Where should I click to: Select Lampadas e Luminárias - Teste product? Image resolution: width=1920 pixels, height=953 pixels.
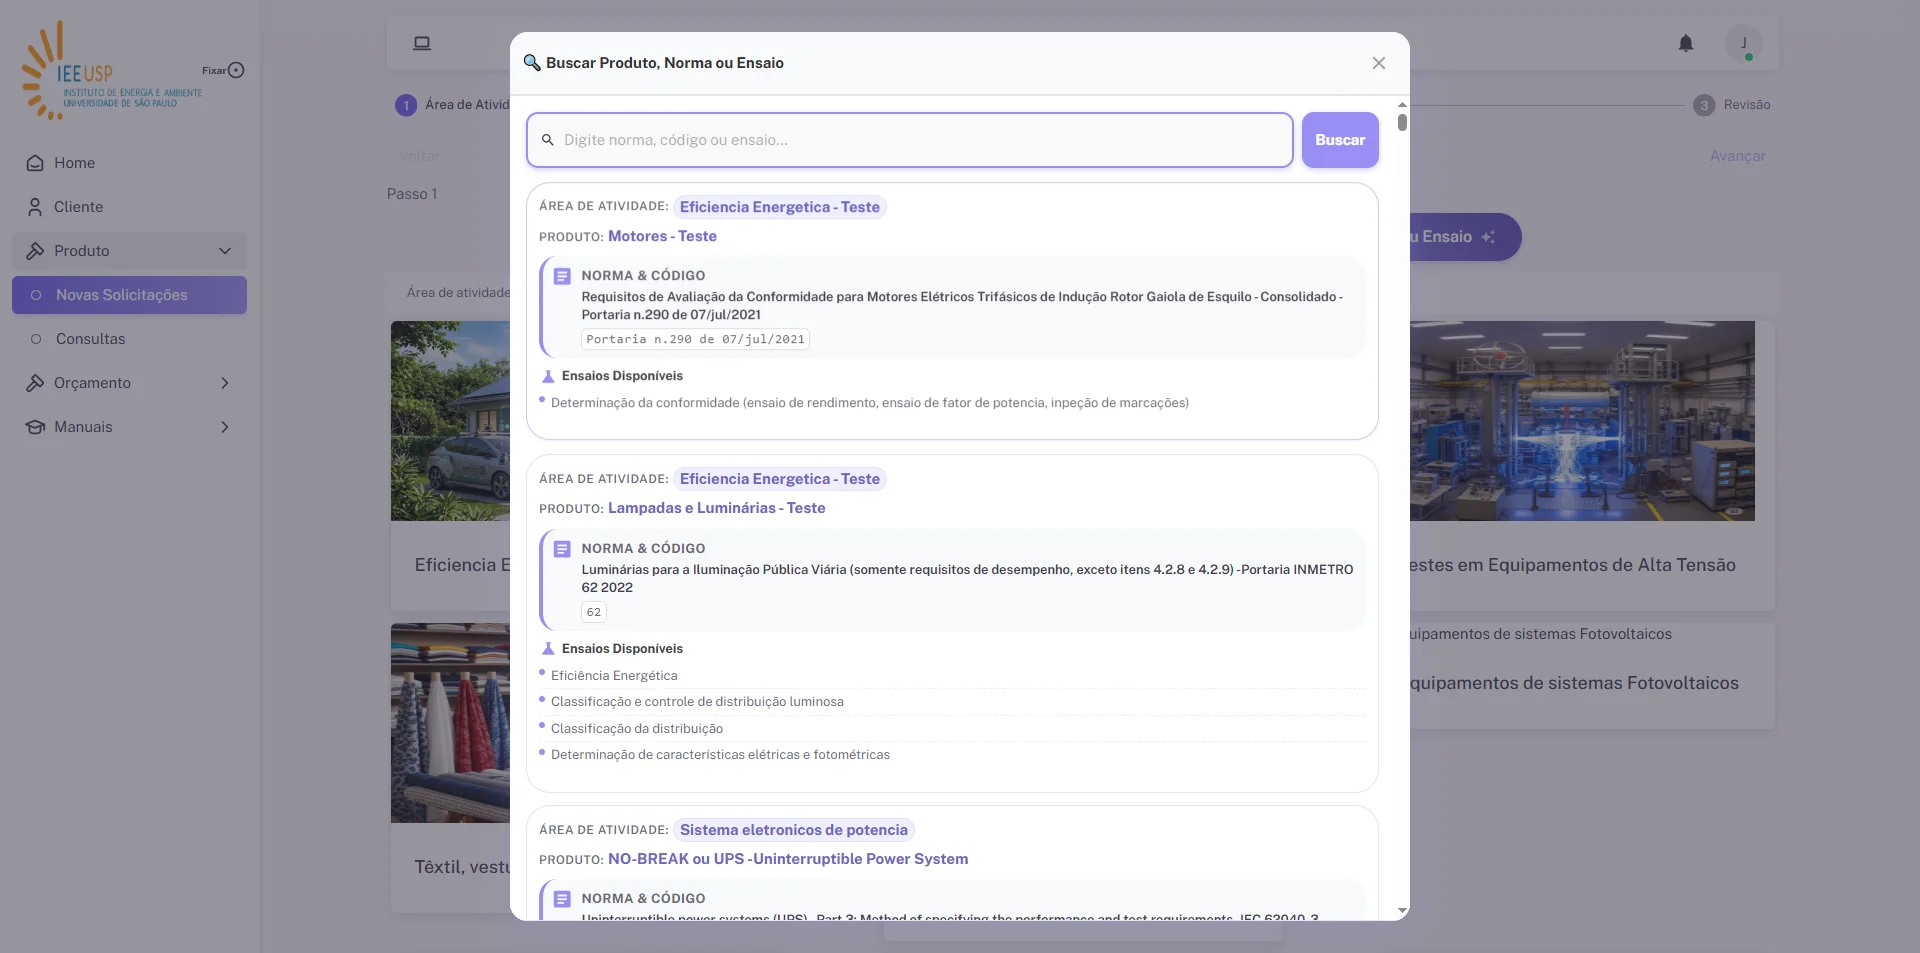[716, 508]
